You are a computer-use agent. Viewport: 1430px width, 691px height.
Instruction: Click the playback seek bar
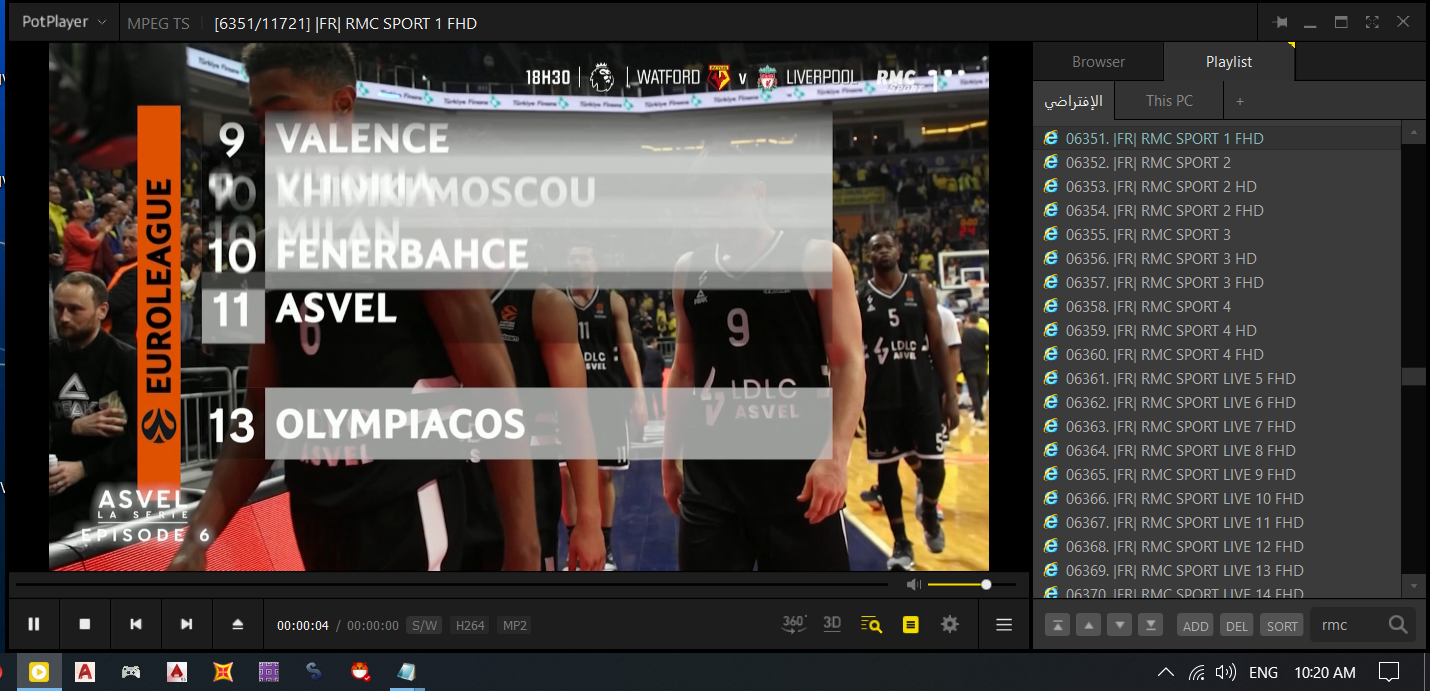tap(450, 584)
